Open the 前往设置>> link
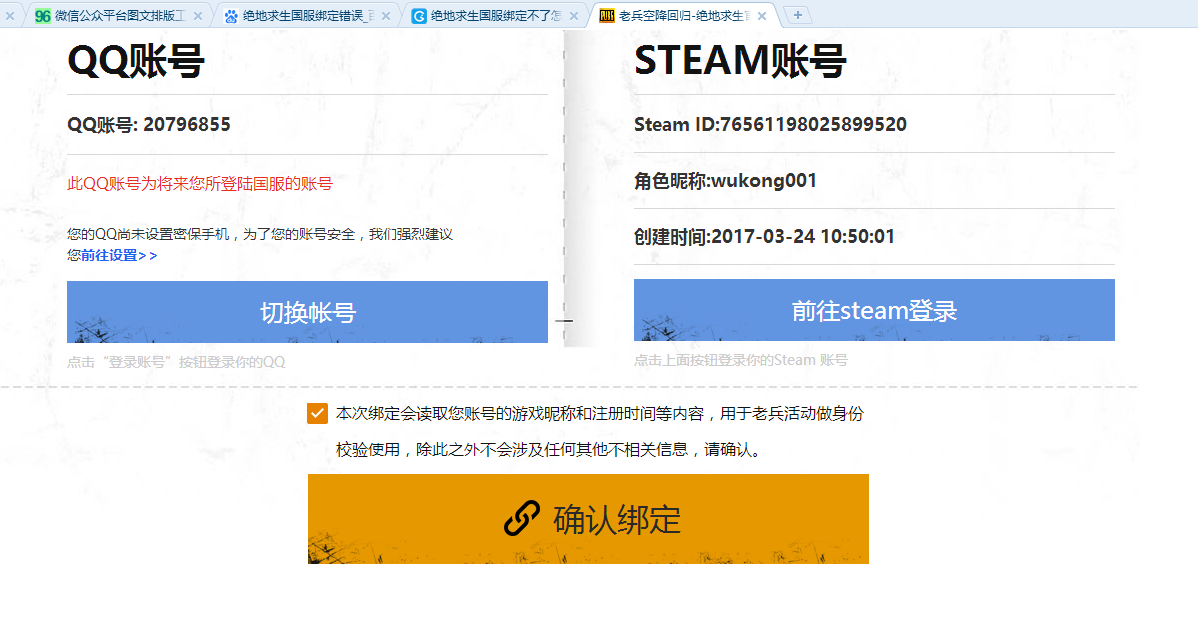Screen dimensions: 1198x625 [119, 255]
